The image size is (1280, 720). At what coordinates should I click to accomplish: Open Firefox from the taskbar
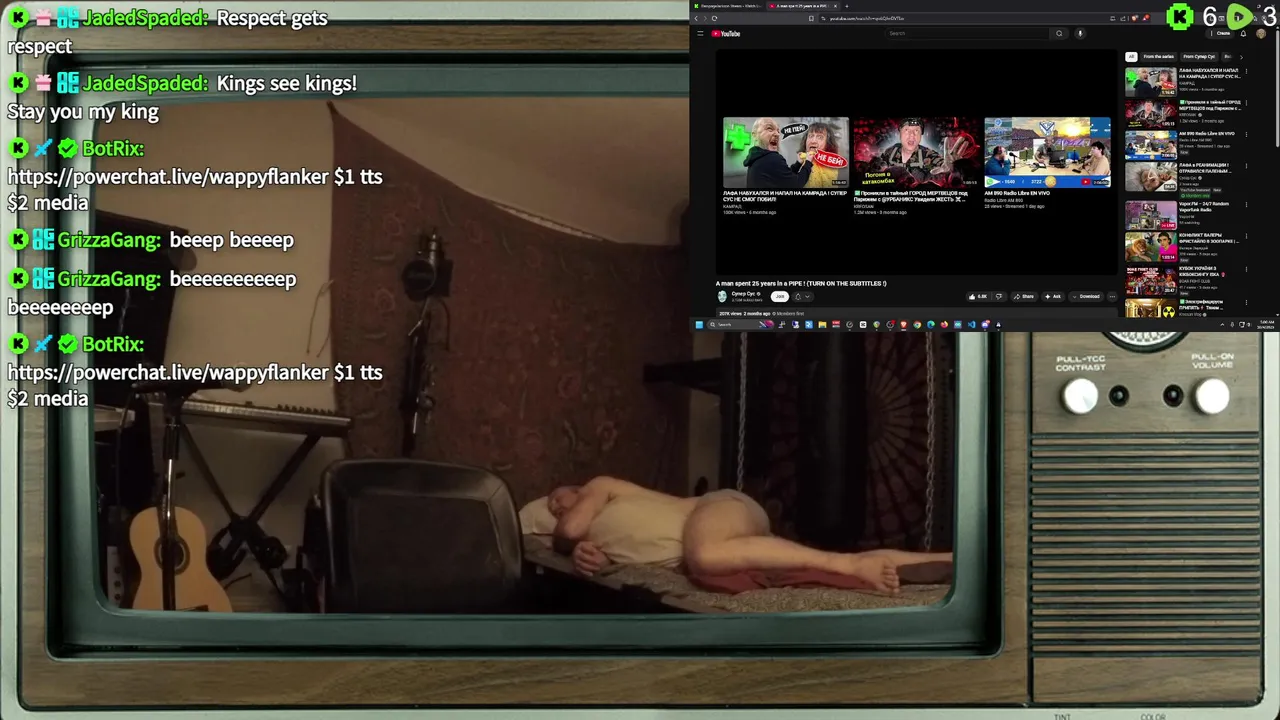tap(944, 324)
